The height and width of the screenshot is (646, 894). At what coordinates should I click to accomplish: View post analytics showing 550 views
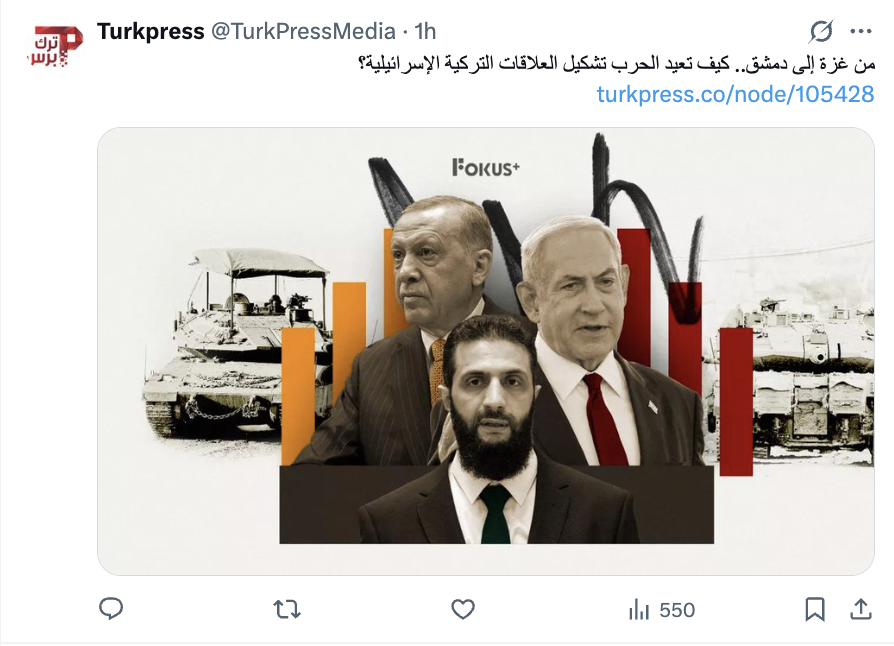662,610
